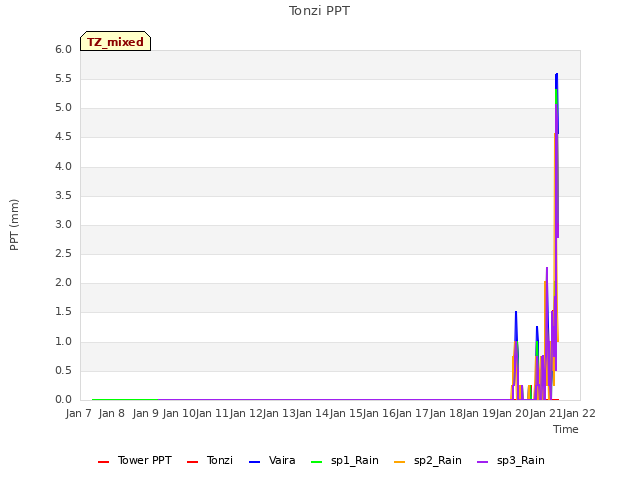Viewport: 640px width, 480px height.
Task: Click the Tower PPT legend entry
Action: pos(135,460)
